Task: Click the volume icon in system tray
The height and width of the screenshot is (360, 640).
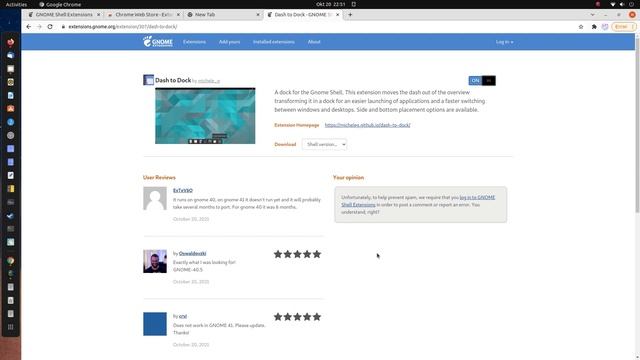Action: click(622, 4)
